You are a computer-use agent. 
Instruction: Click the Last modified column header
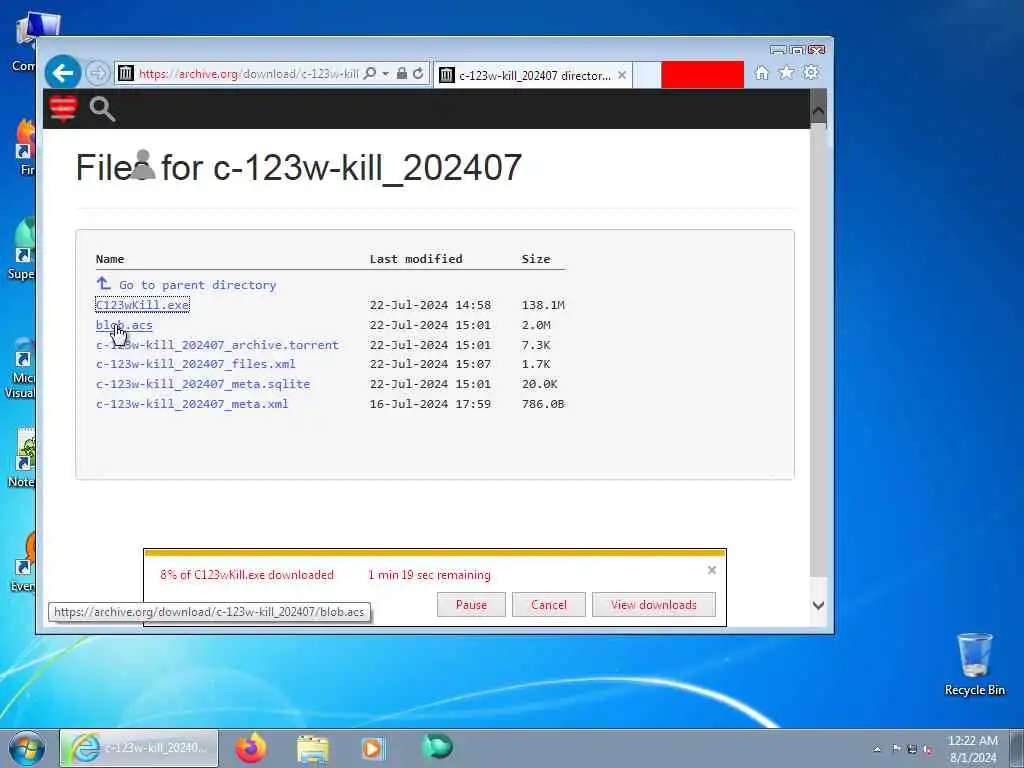(x=416, y=259)
